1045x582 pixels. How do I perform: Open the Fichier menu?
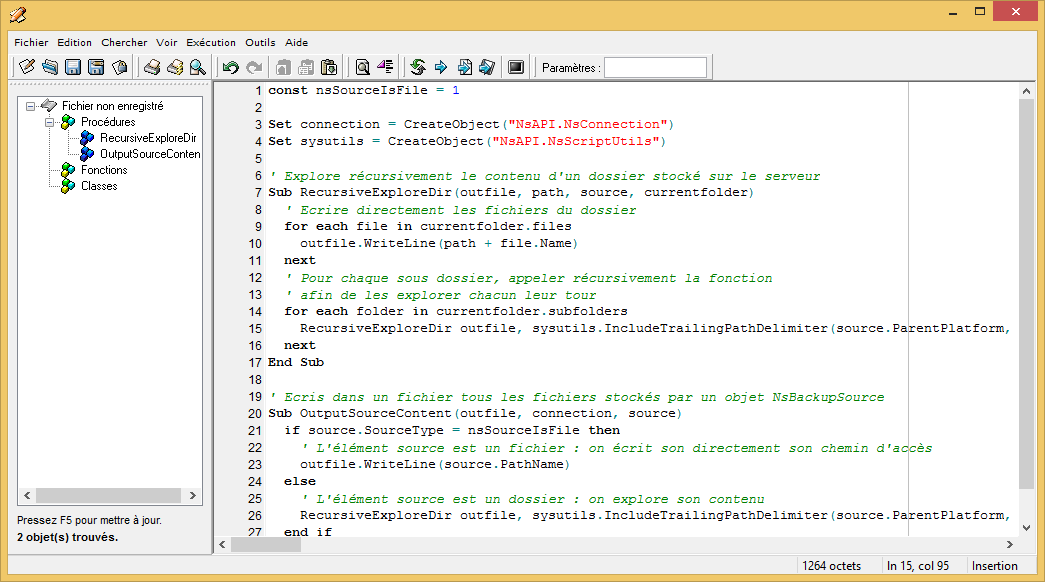pos(31,43)
